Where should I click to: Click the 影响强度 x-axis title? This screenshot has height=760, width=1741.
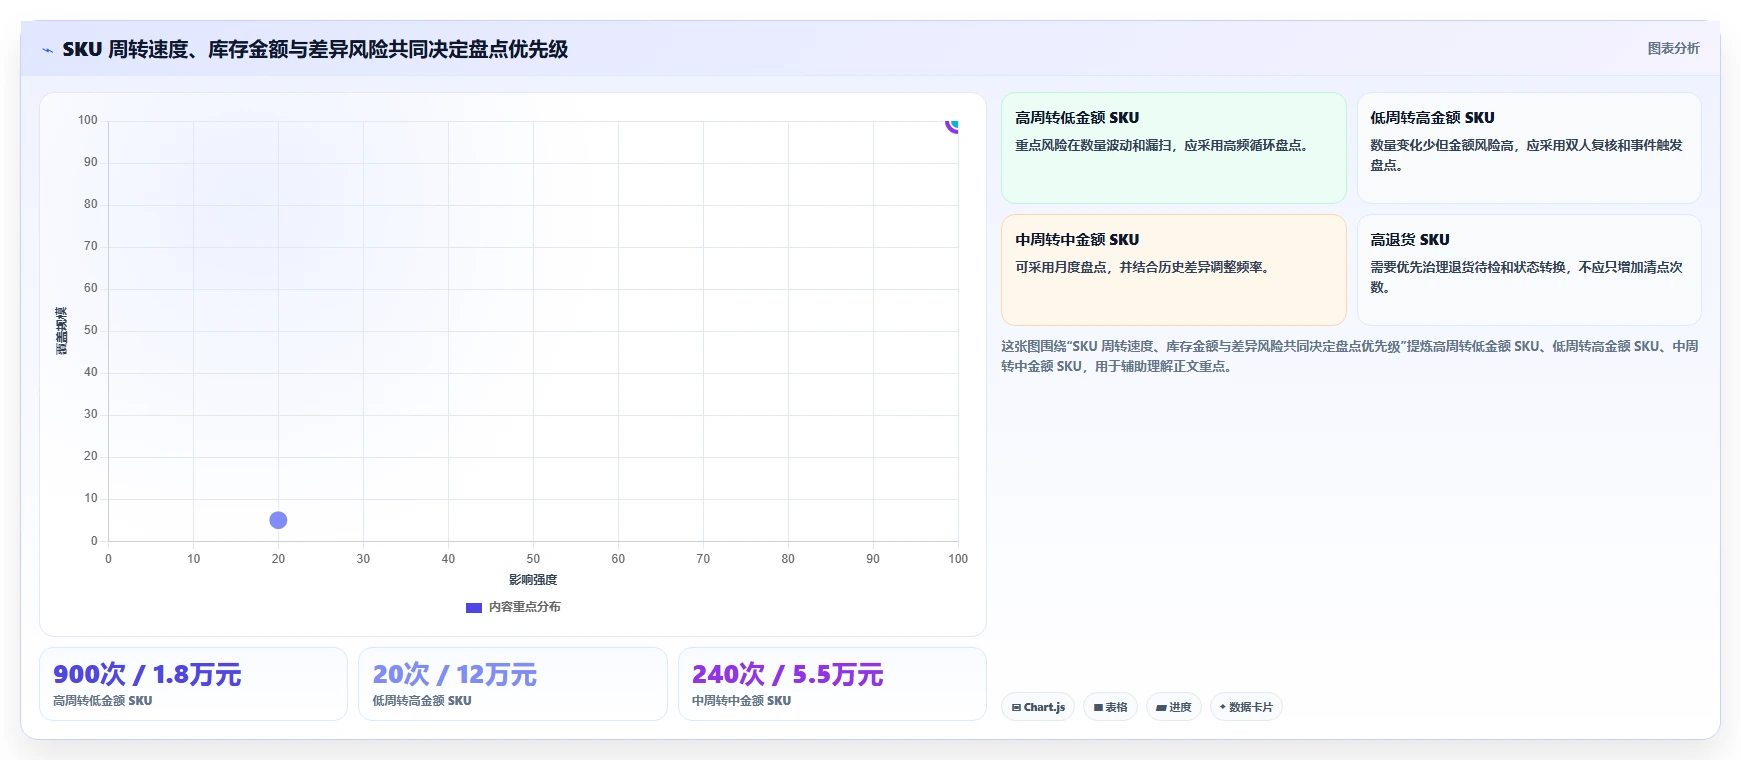coord(533,580)
